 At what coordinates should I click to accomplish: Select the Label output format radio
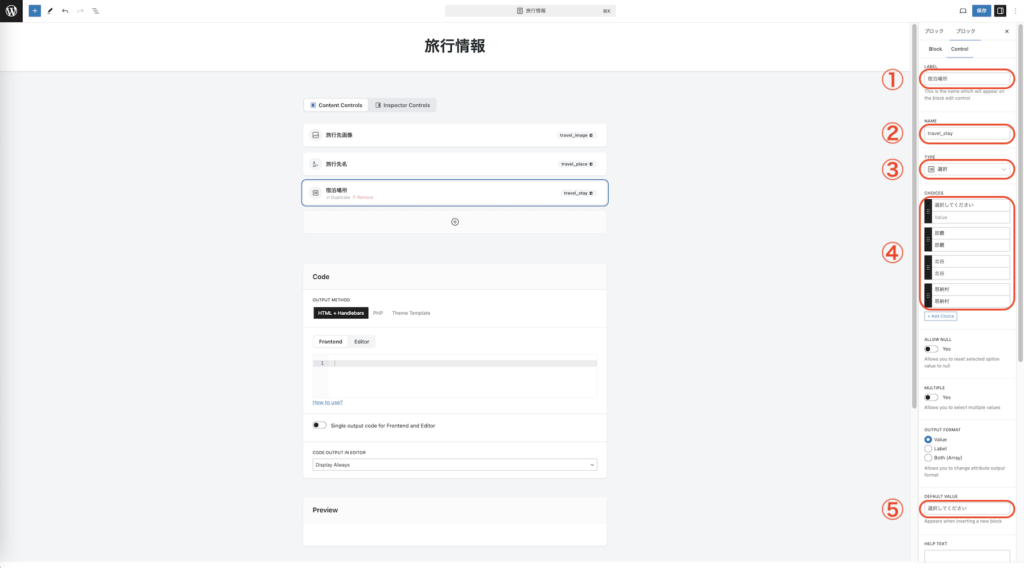pyautogui.click(x=929, y=449)
